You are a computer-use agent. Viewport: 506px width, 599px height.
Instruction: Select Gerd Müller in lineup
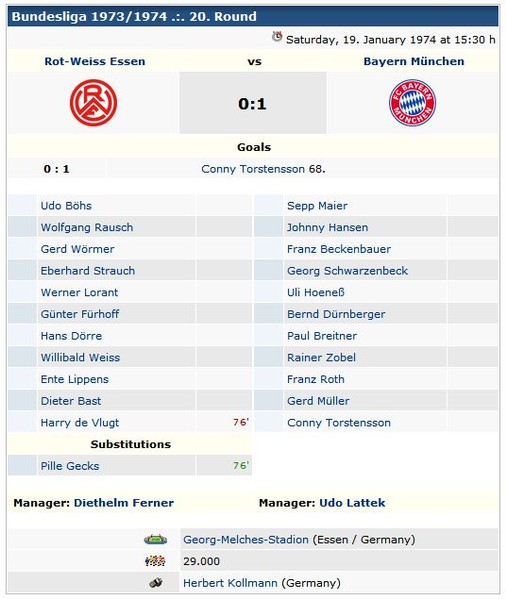tap(318, 401)
